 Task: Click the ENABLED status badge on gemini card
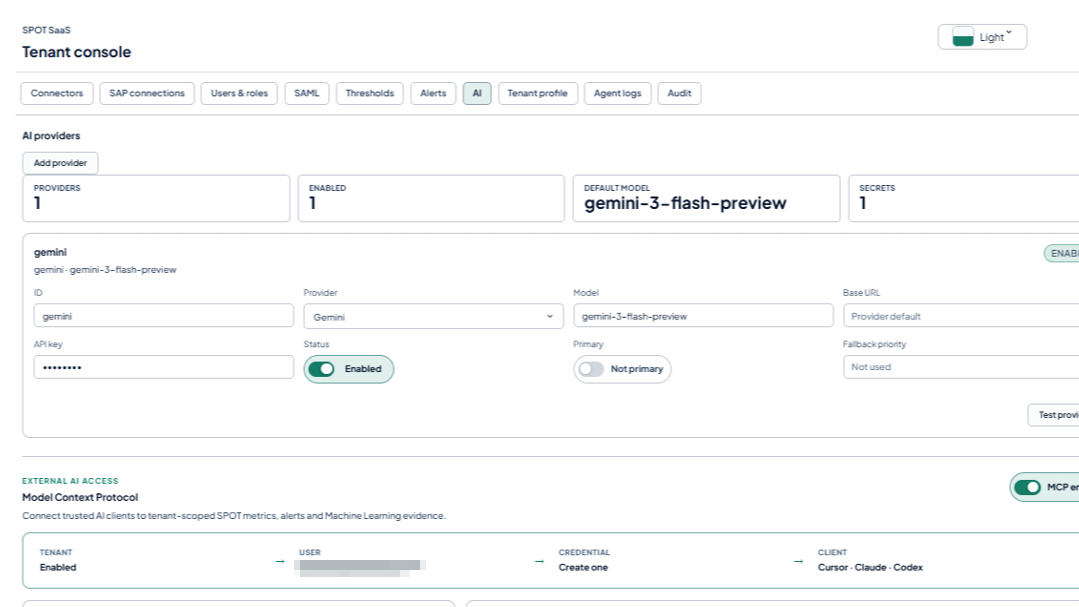(x=1061, y=253)
